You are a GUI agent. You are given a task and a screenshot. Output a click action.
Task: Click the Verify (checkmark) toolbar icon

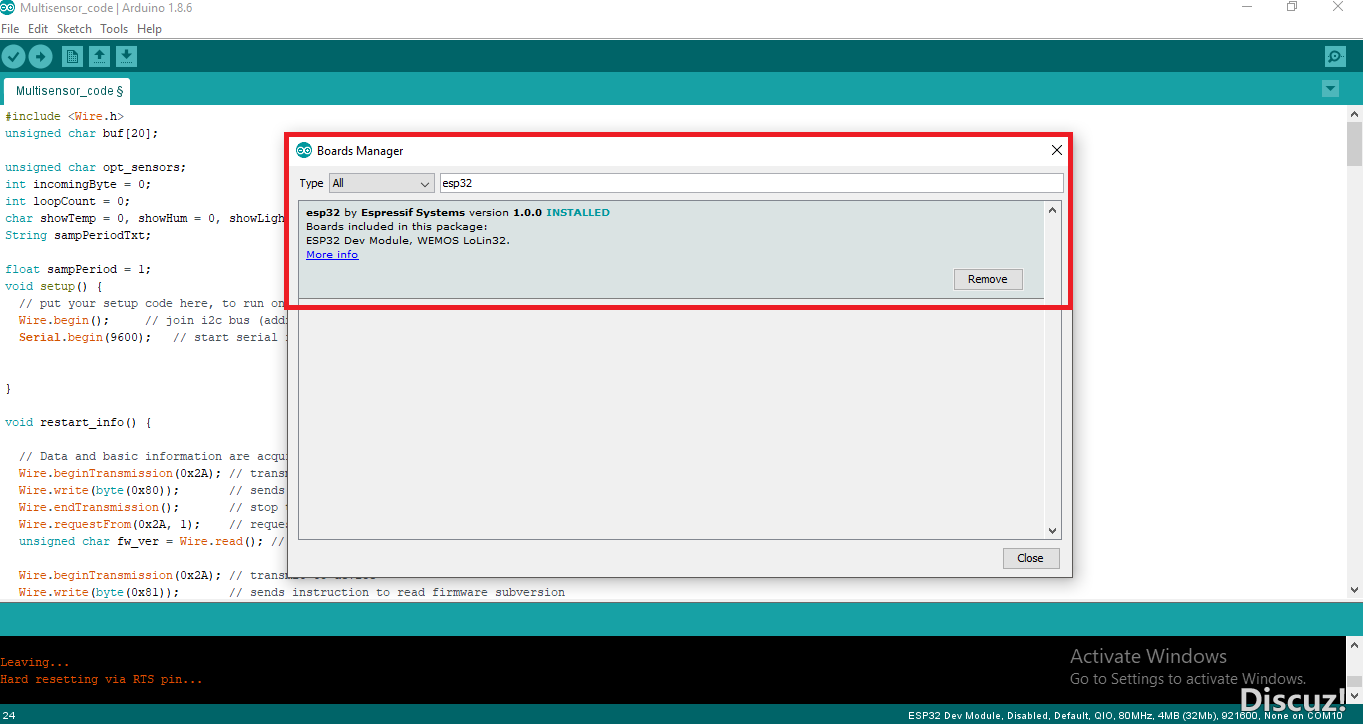[13, 57]
